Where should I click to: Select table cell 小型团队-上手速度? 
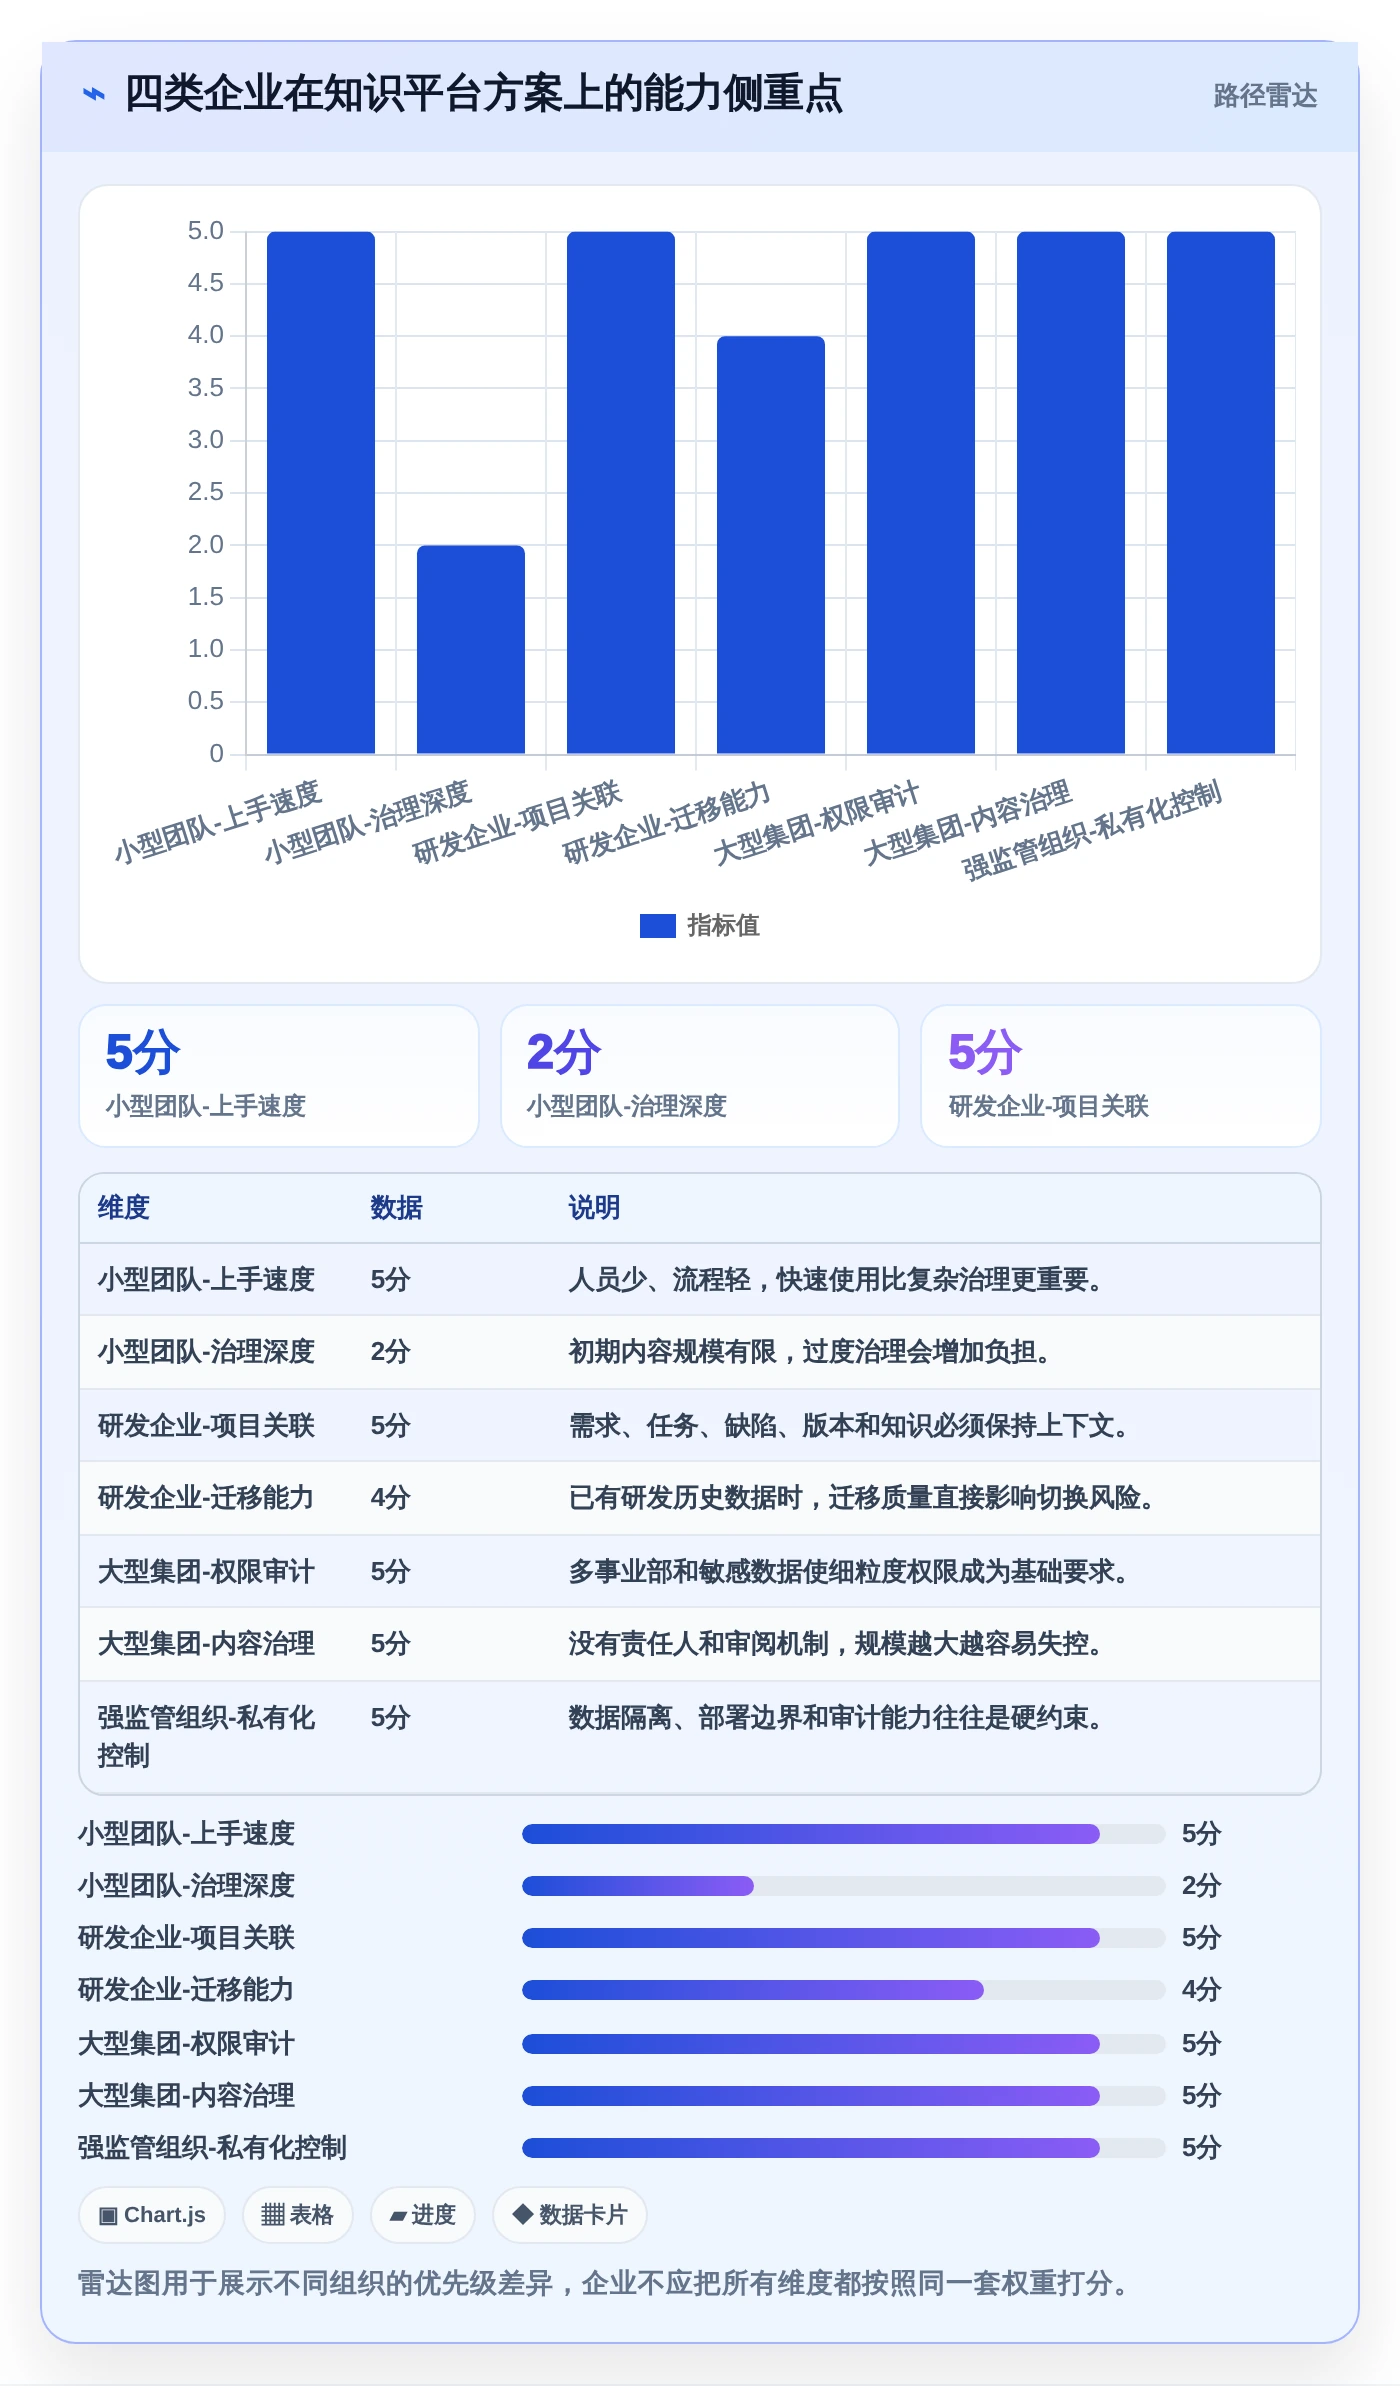click(x=206, y=1280)
